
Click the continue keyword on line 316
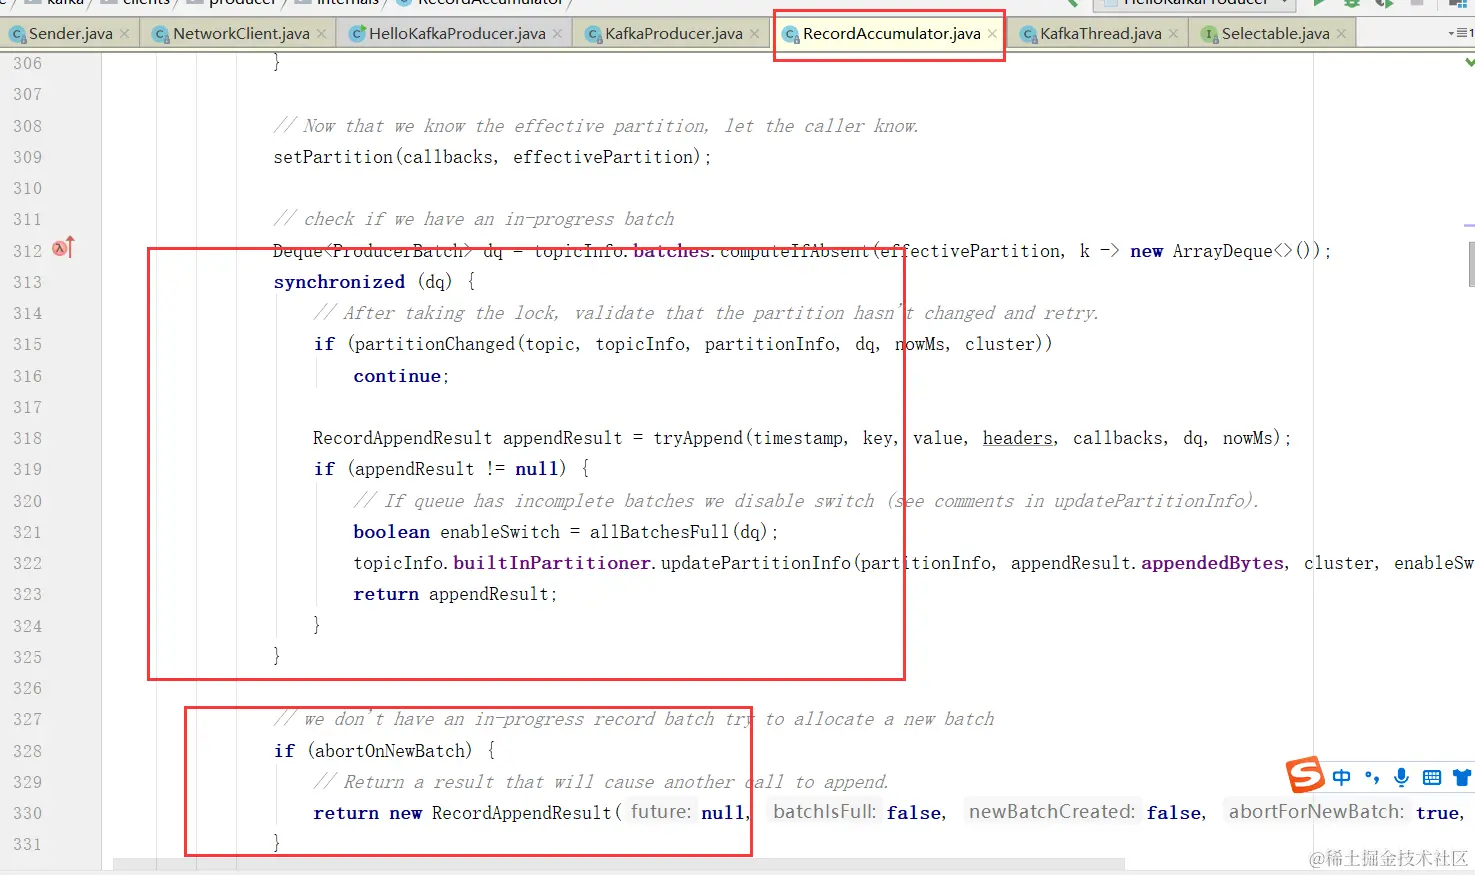(x=397, y=376)
